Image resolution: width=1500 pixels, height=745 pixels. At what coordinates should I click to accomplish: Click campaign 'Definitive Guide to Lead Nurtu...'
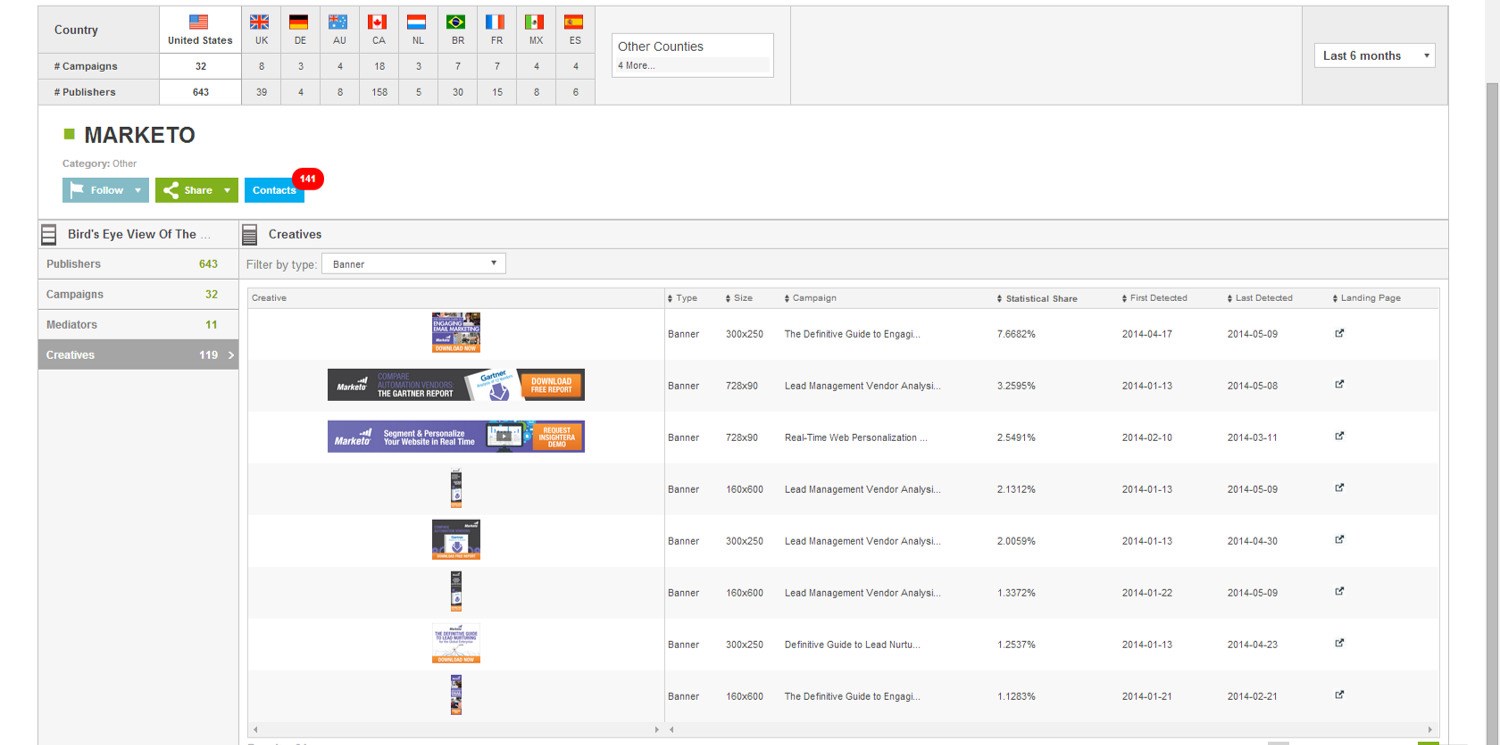point(852,645)
